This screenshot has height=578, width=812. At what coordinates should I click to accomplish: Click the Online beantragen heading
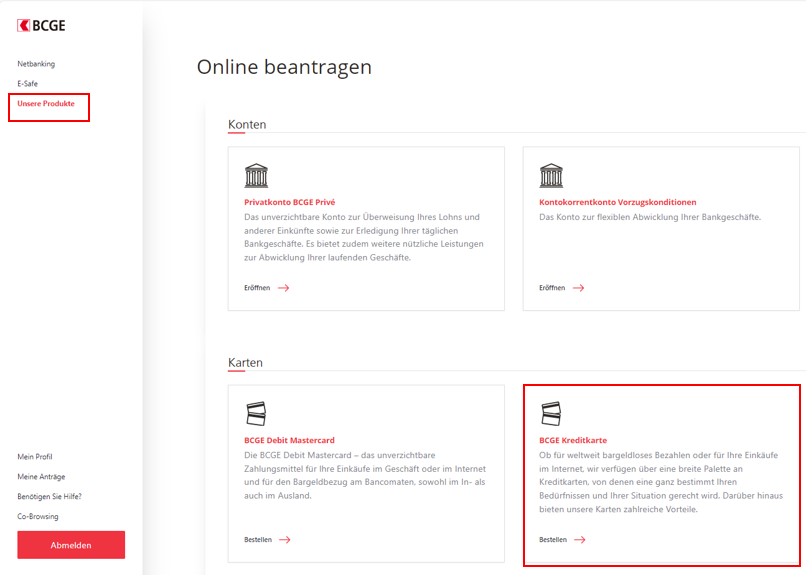click(x=284, y=67)
